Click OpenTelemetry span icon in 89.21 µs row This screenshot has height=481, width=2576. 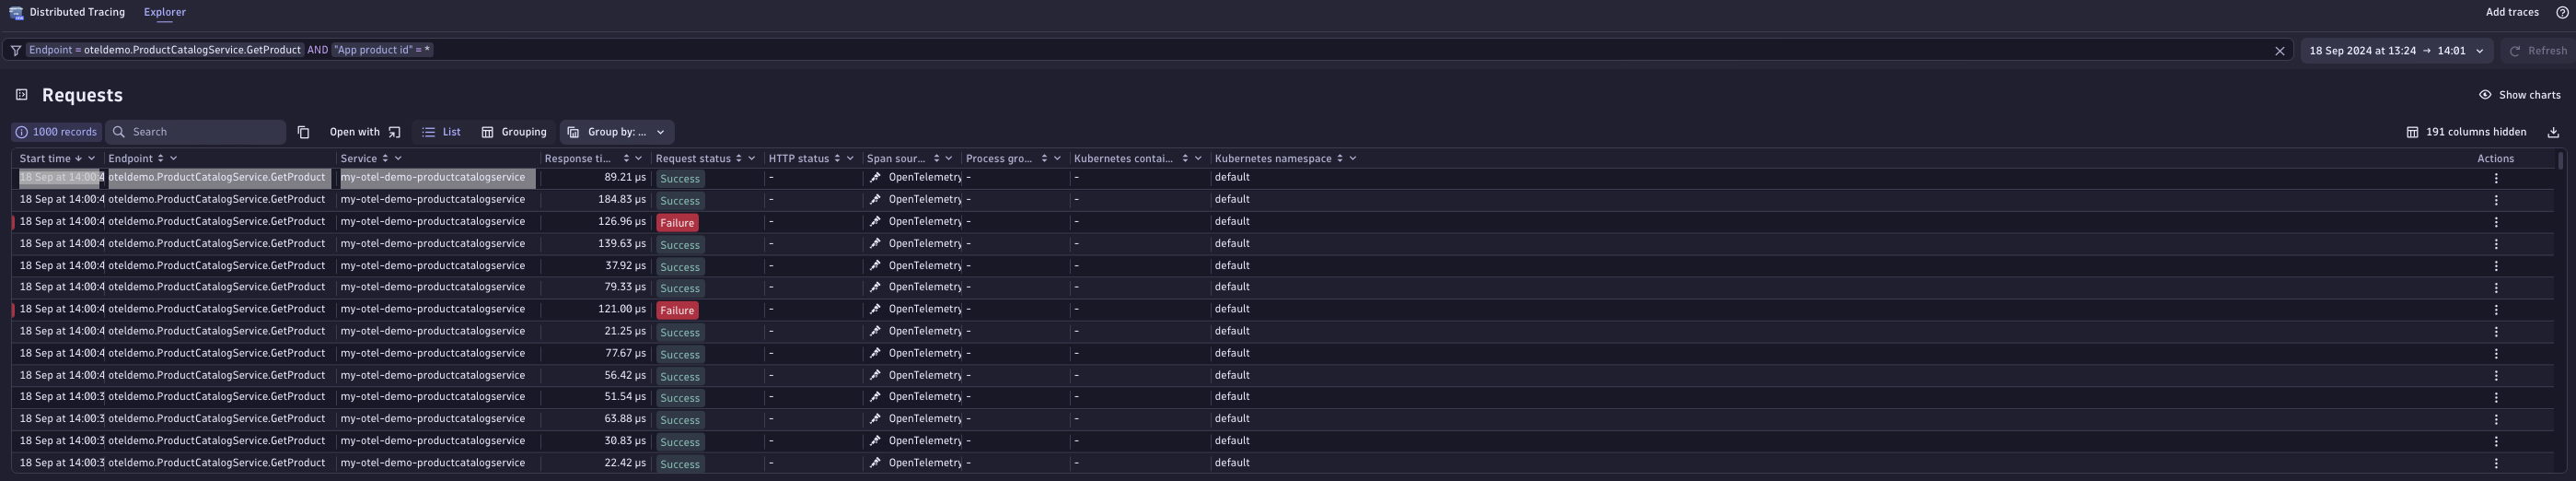coord(875,178)
